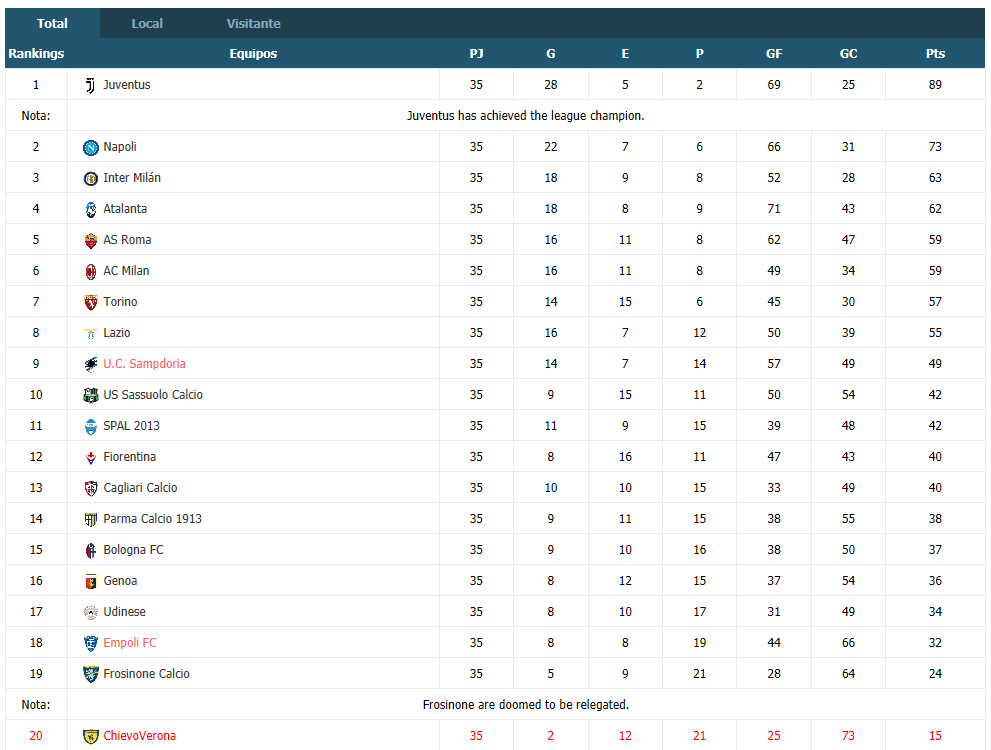Click the Napoli club crest icon

pos(91,147)
